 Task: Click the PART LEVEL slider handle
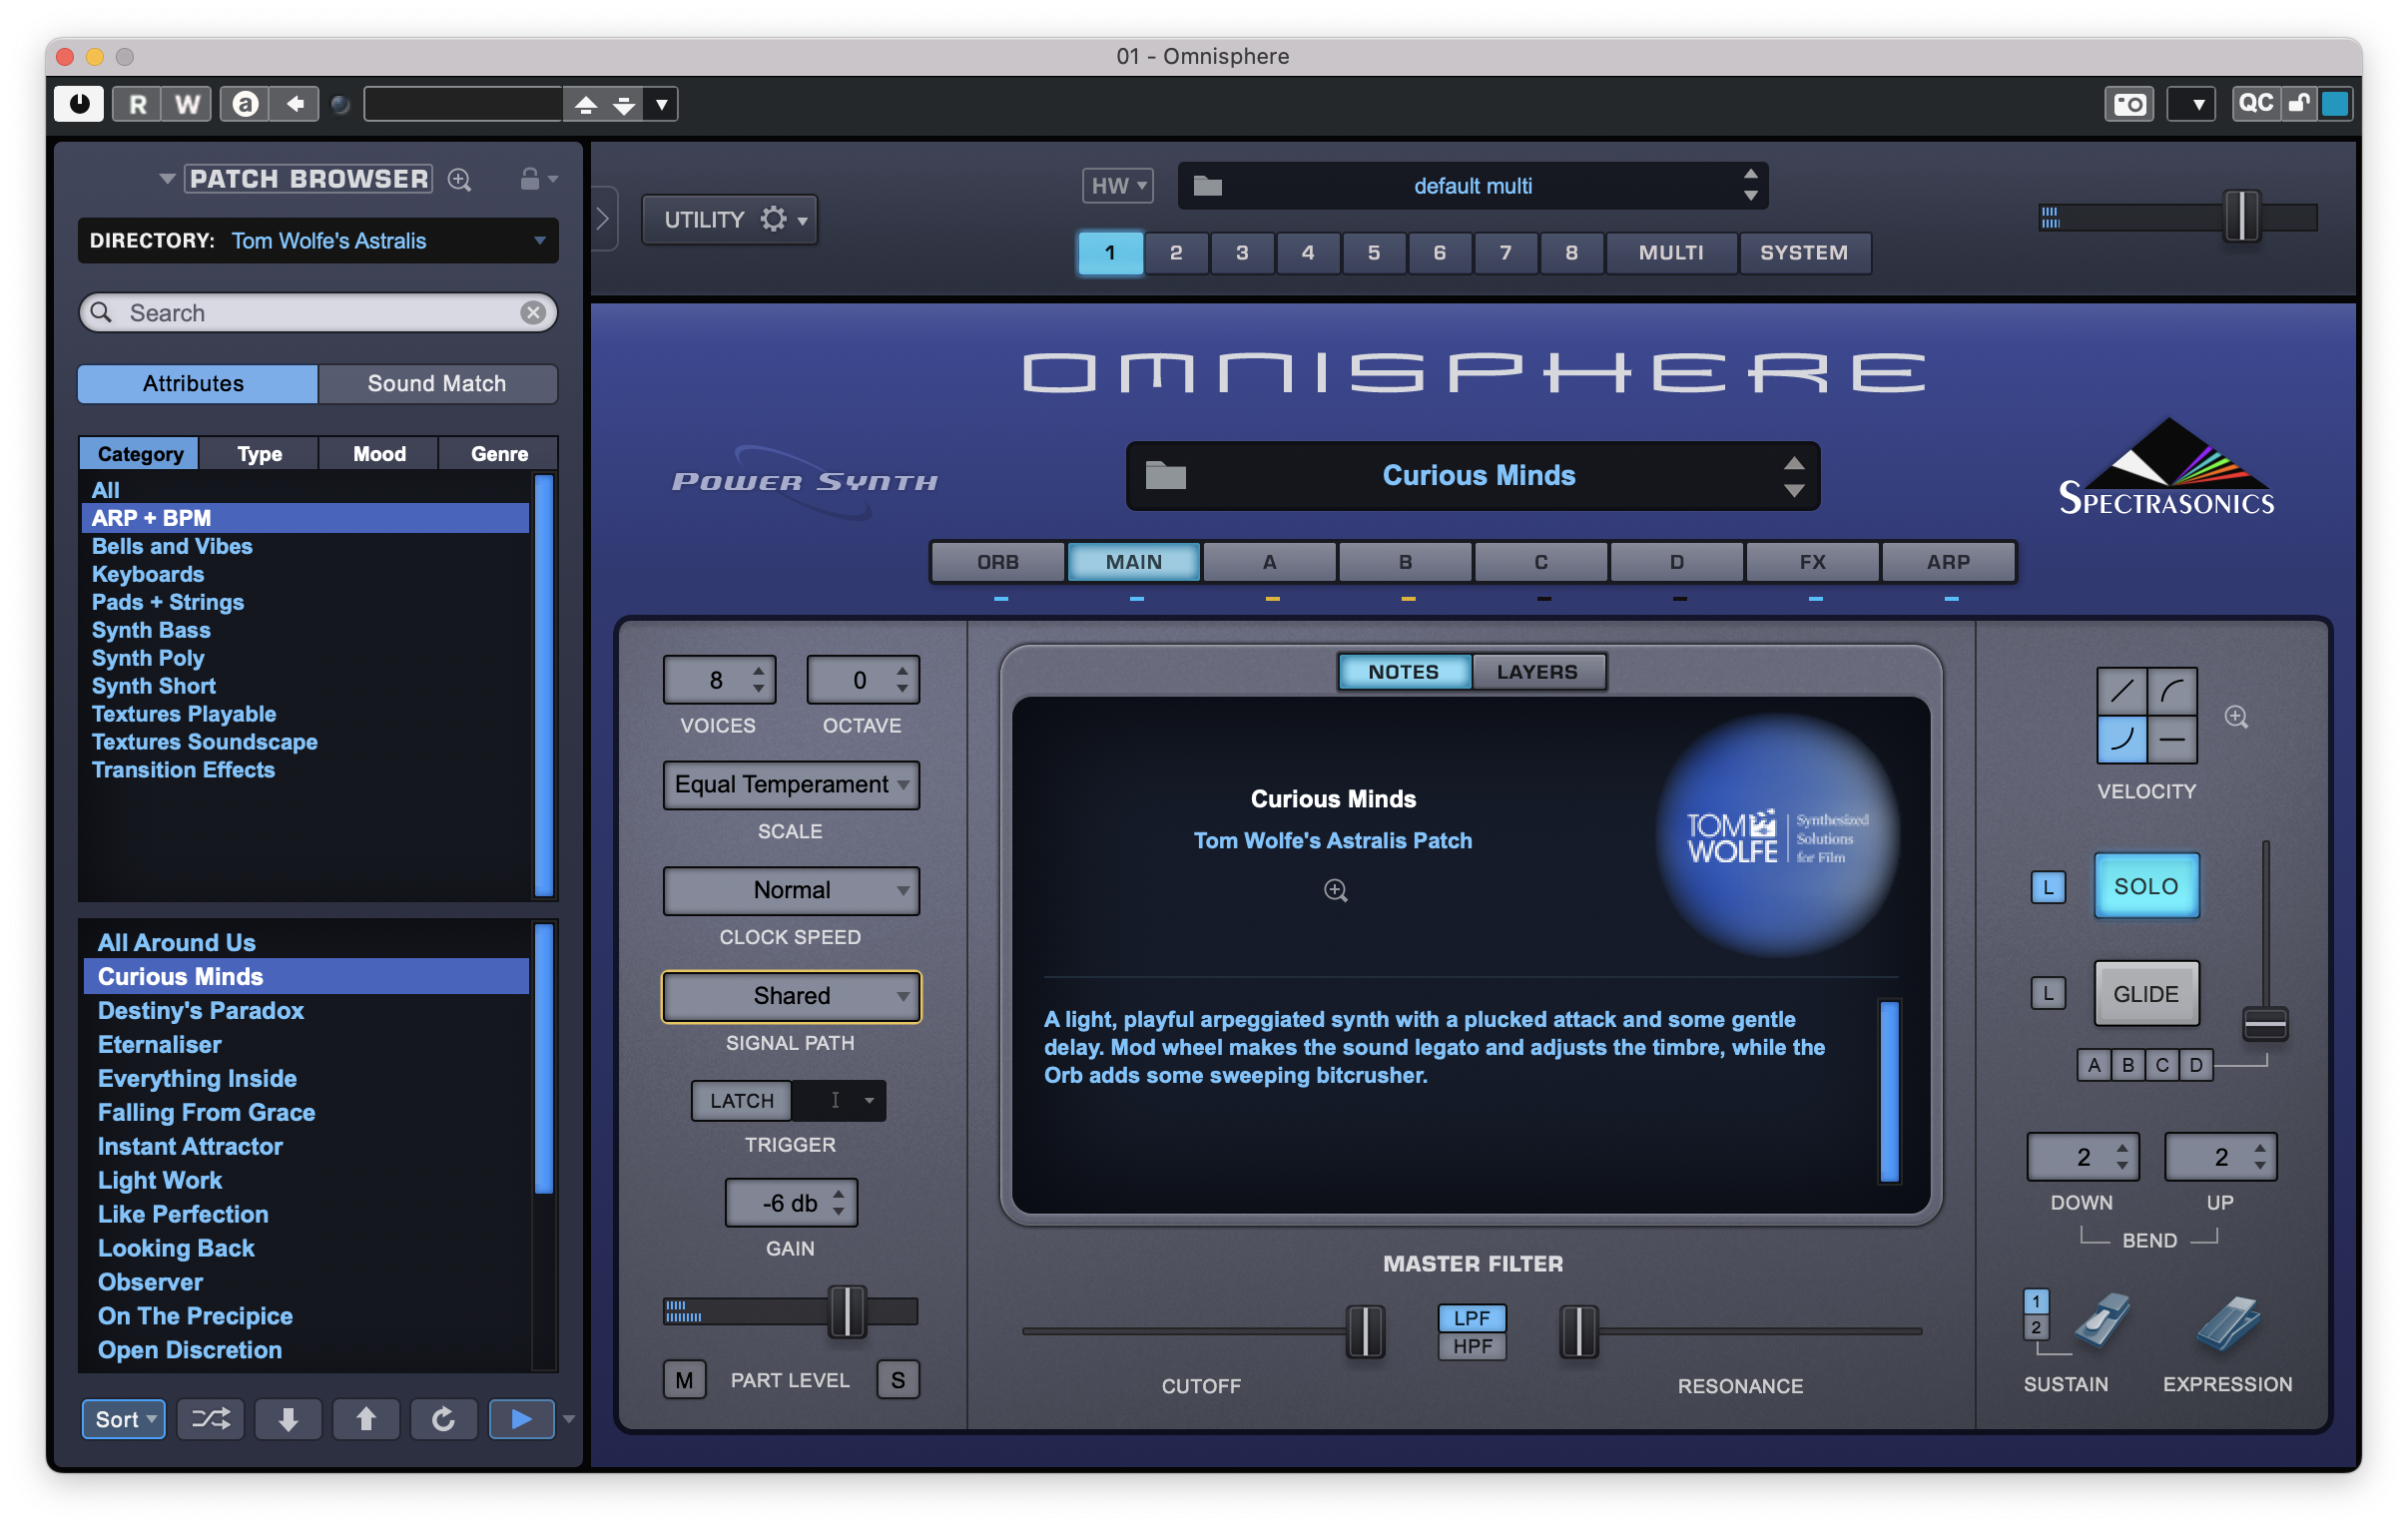[x=847, y=1312]
